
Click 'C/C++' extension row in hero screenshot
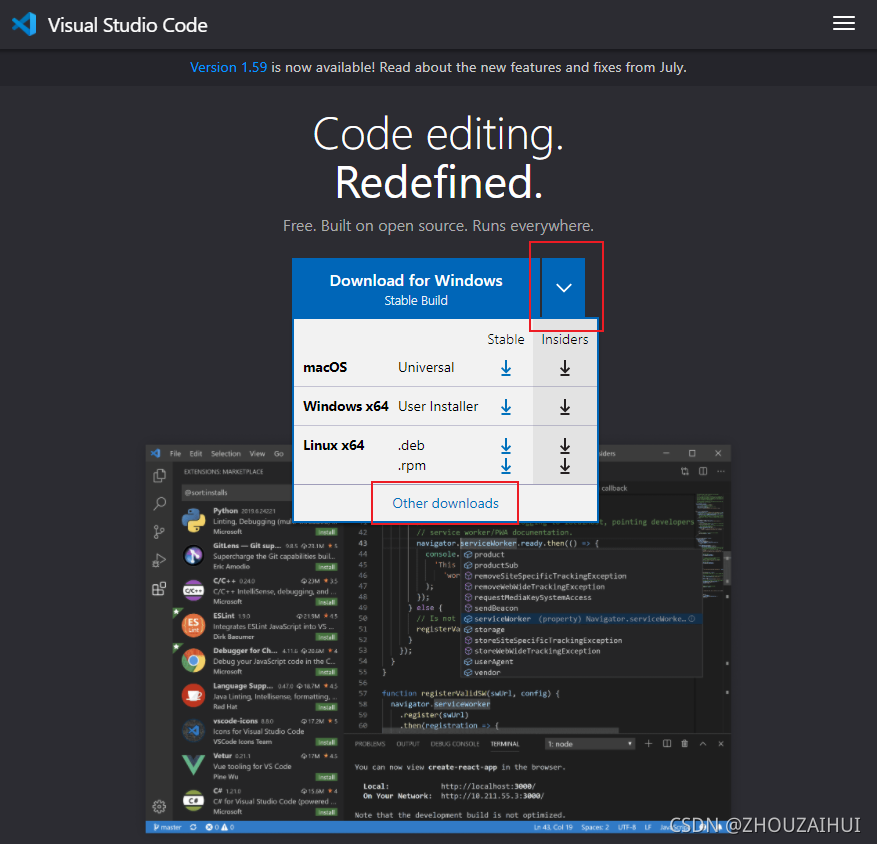pyautogui.click(x=260, y=591)
